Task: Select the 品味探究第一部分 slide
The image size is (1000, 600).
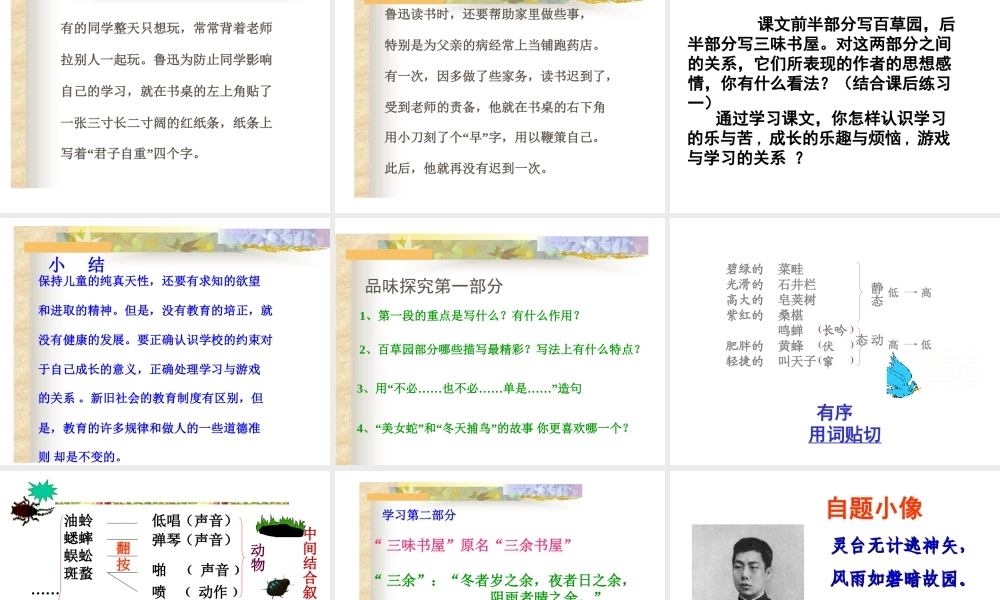Action: pos(500,341)
